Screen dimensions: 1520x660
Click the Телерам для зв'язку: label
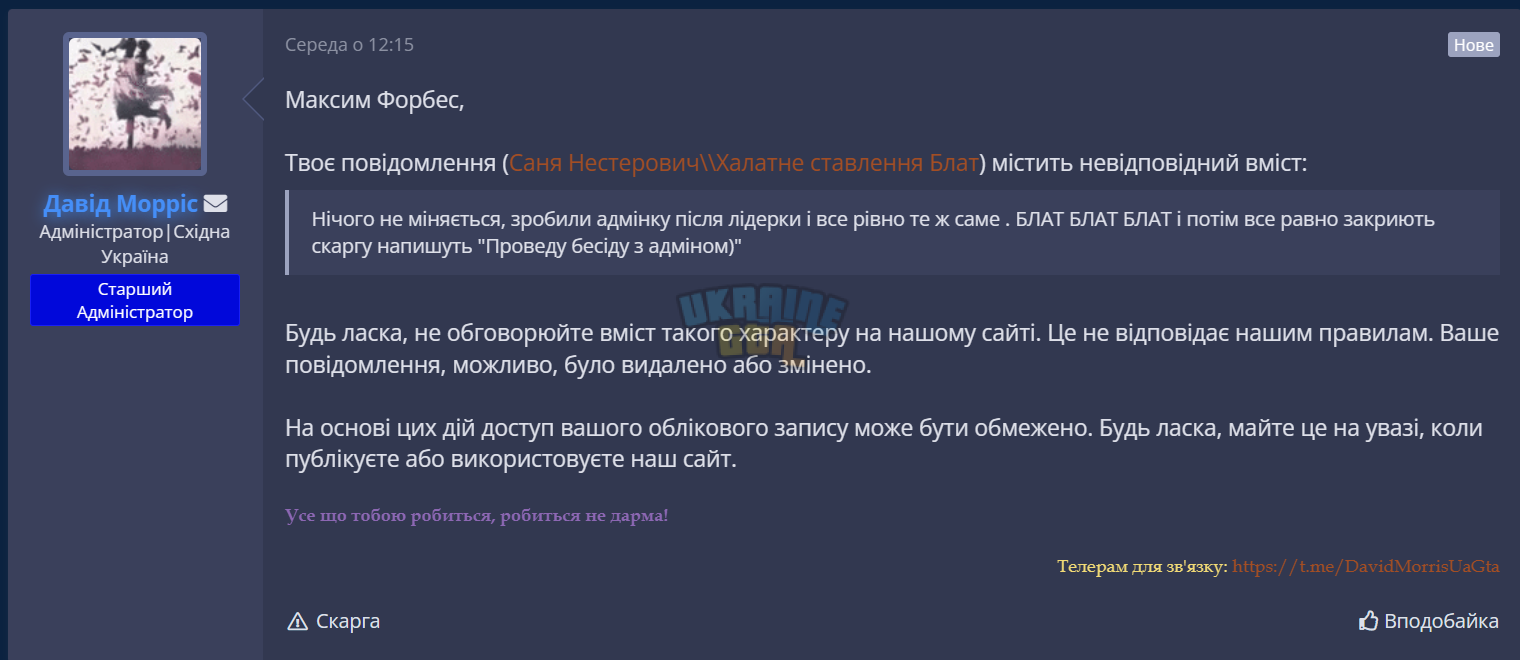click(x=1142, y=566)
